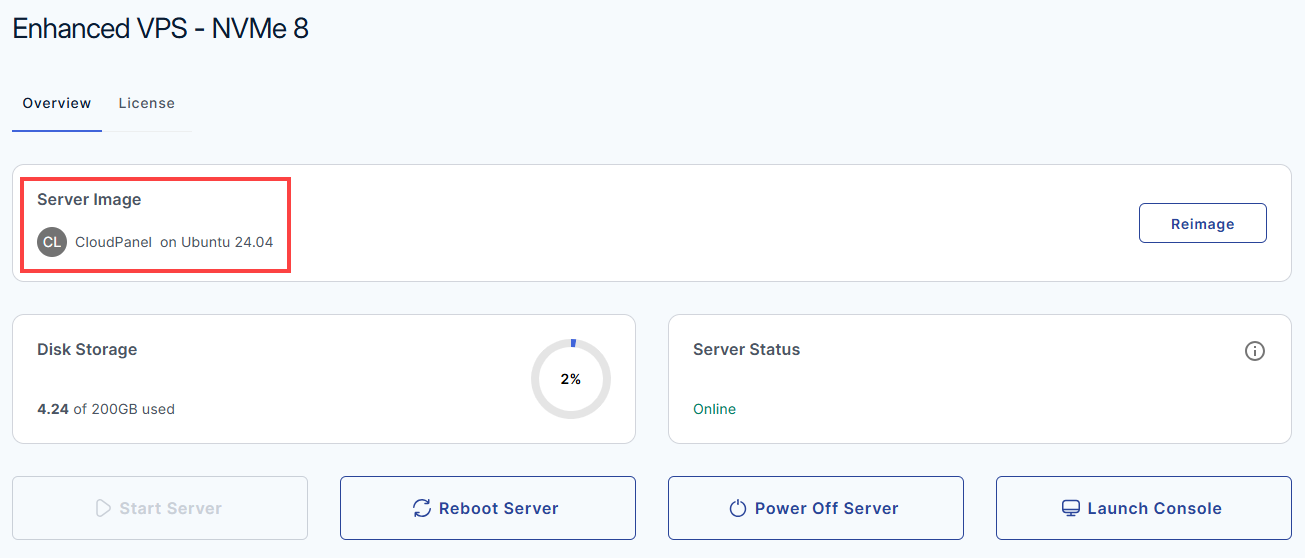This screenshot has height=558, width=1305.
Task: Click the 'CloudPanel on Ubuntu 24.04' text
Action: 174,242
